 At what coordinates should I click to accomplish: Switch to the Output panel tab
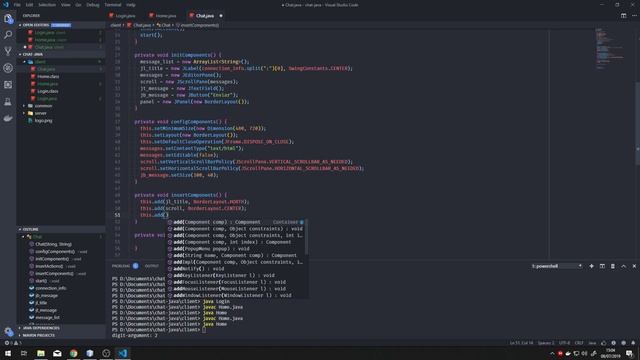[151, 266]
